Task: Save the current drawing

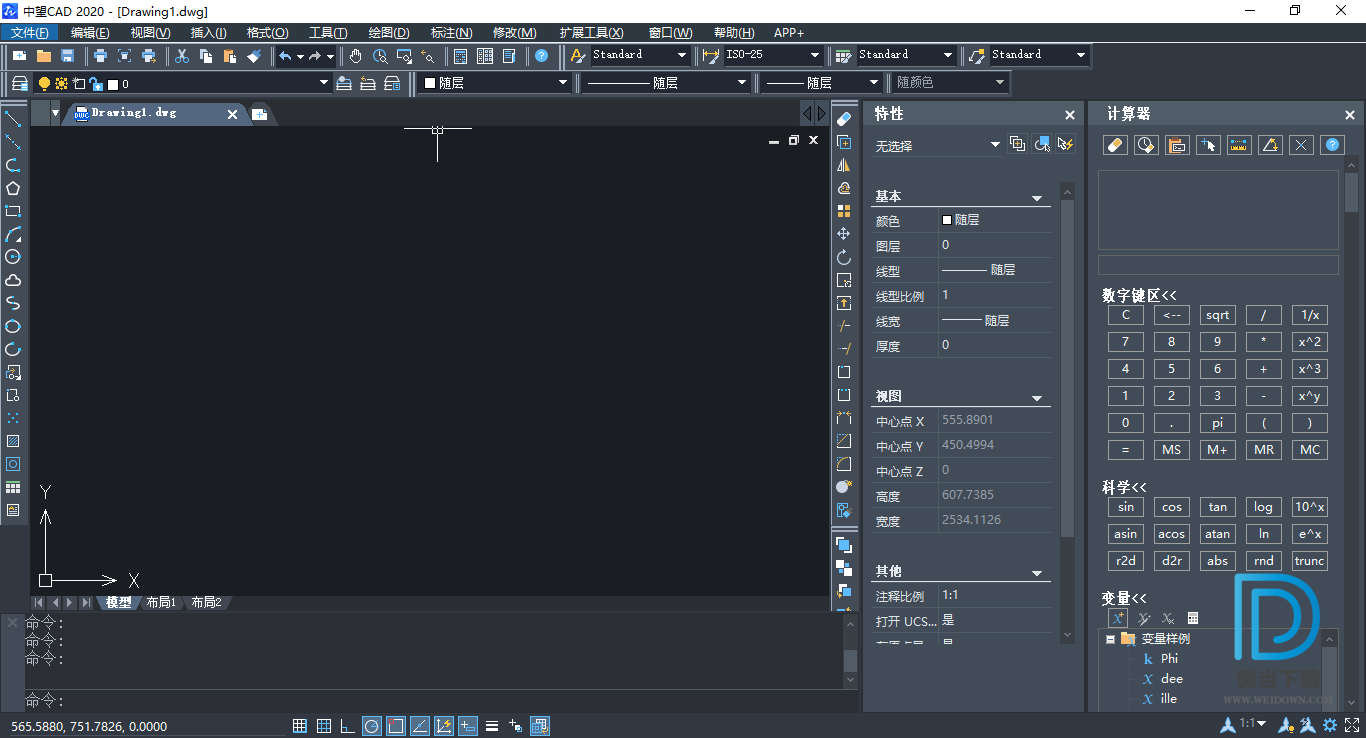Action: [68, 56]
